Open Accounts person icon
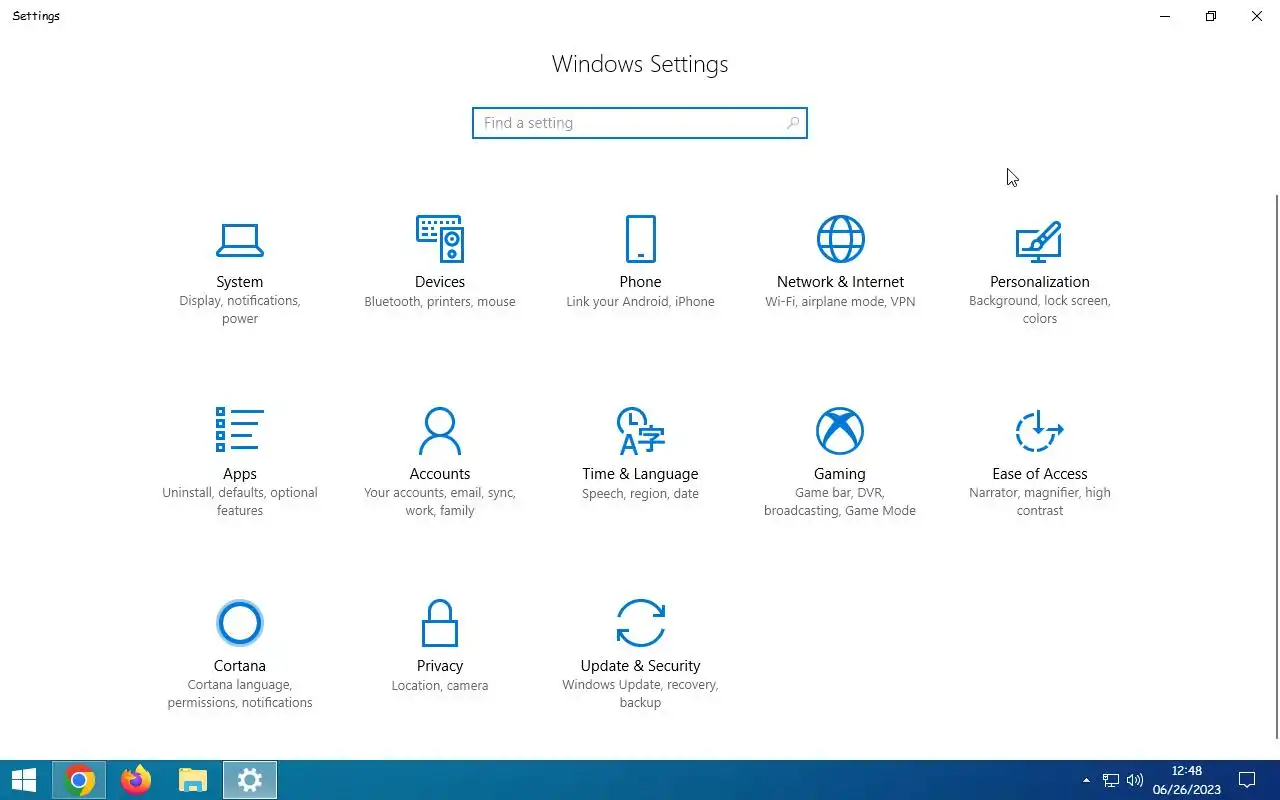This screenshot has height=800, width=1280. pos(440,431)
